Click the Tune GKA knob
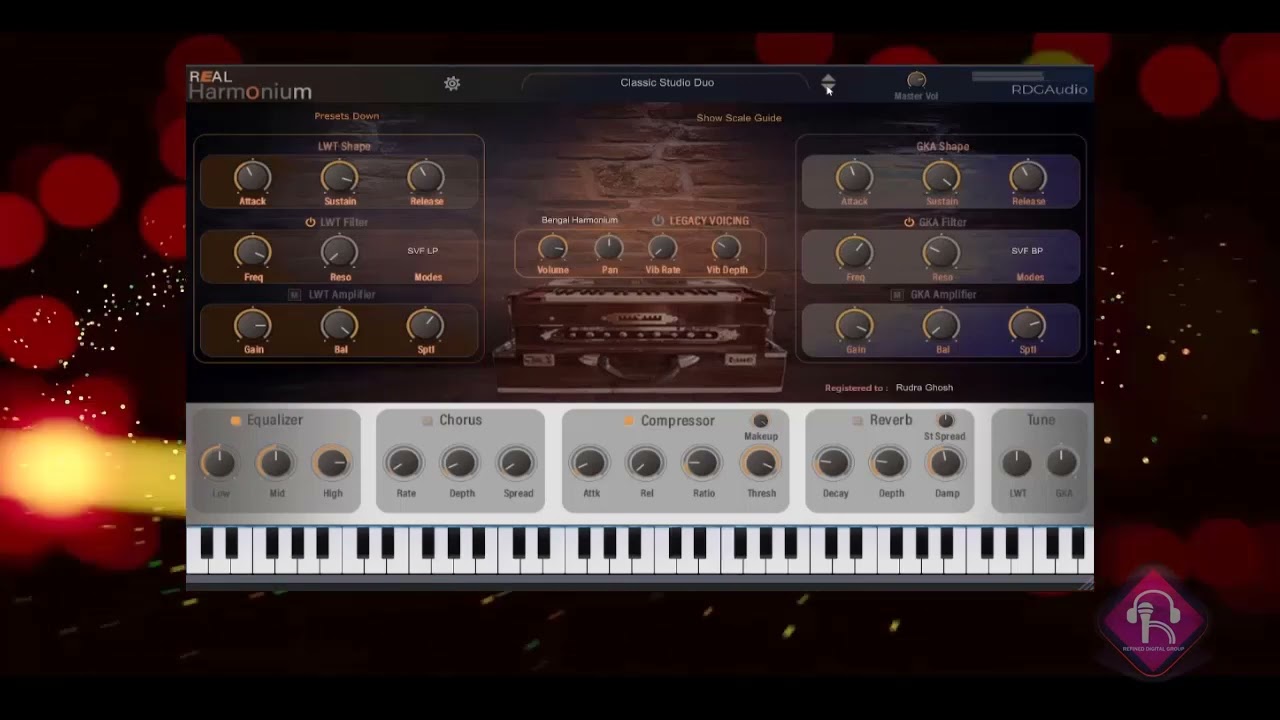The image size is (1280, 720). point(1062,463)
